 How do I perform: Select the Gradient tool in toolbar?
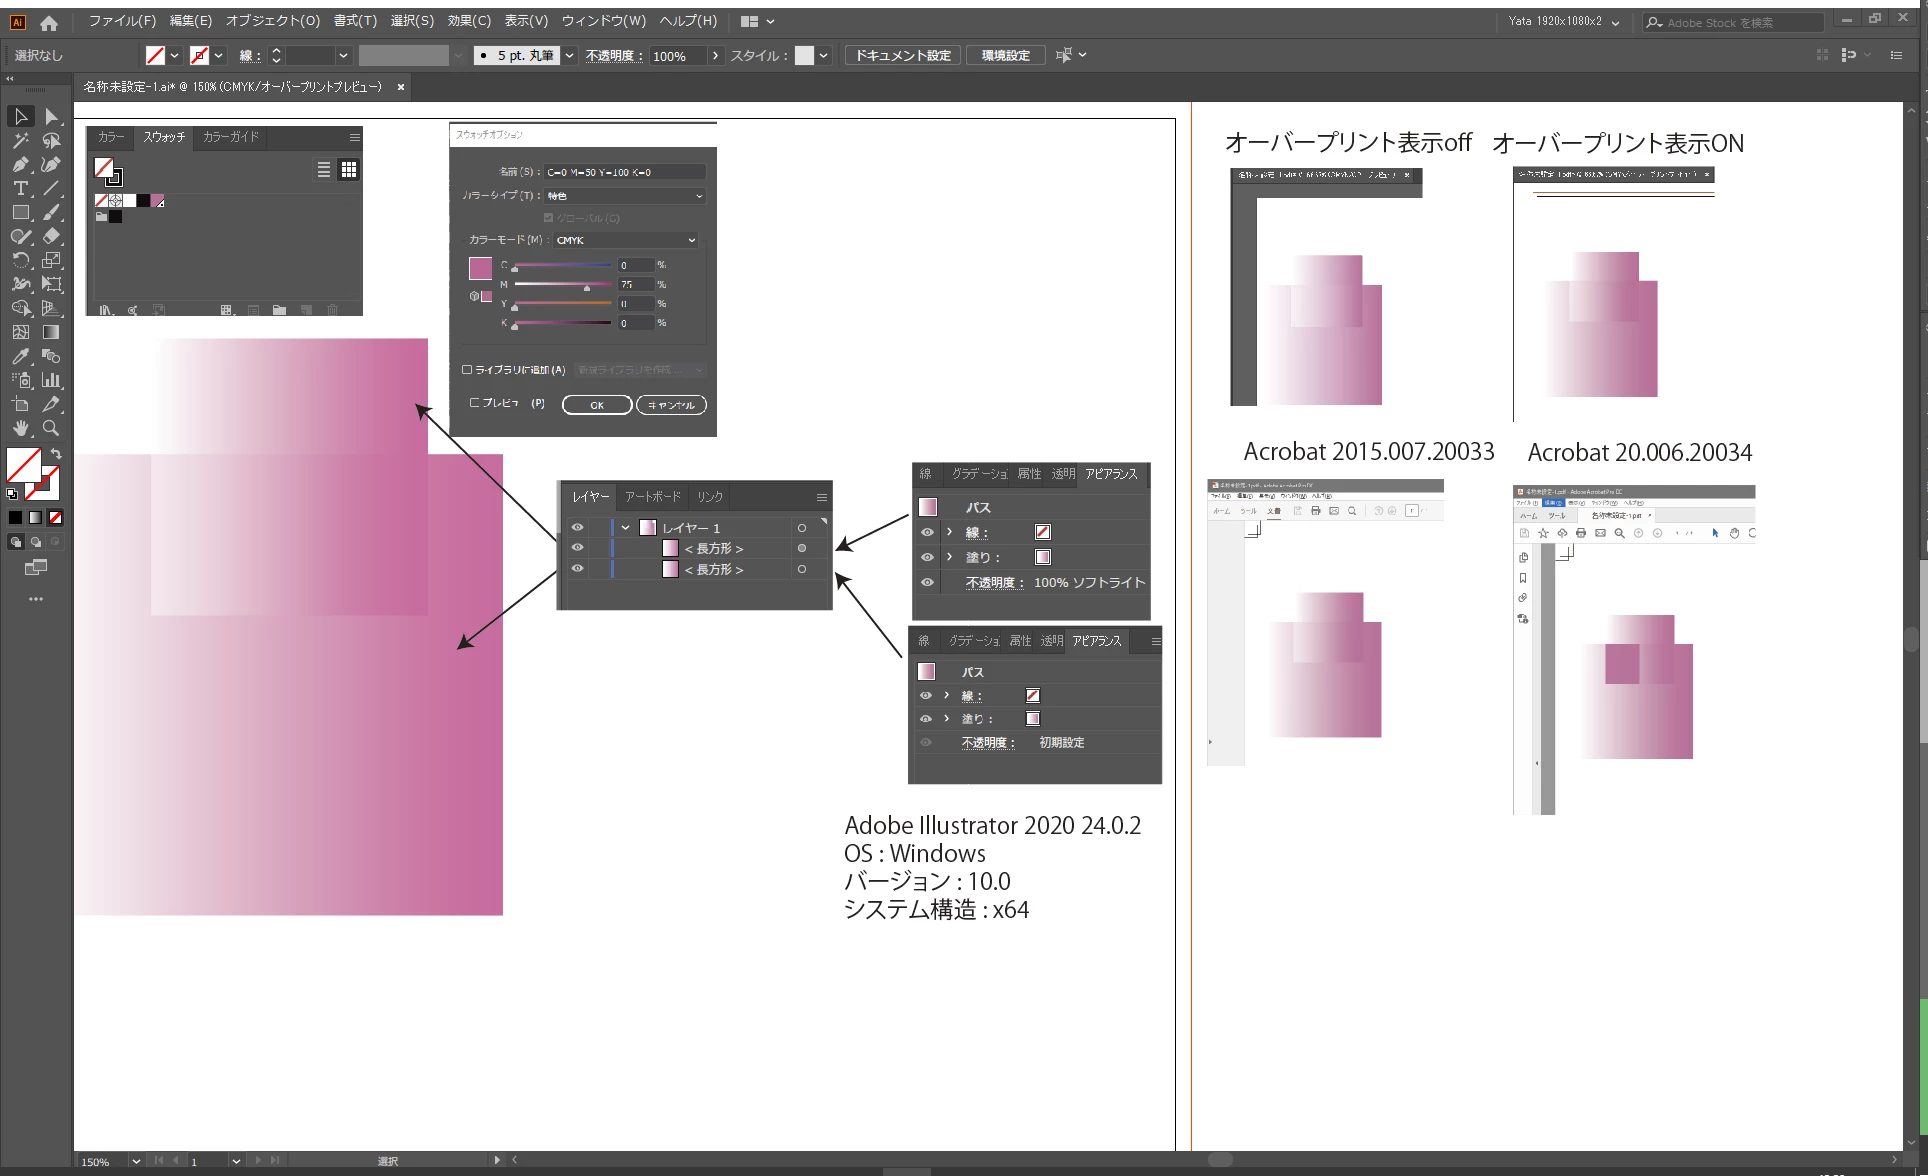pos(51,332)
